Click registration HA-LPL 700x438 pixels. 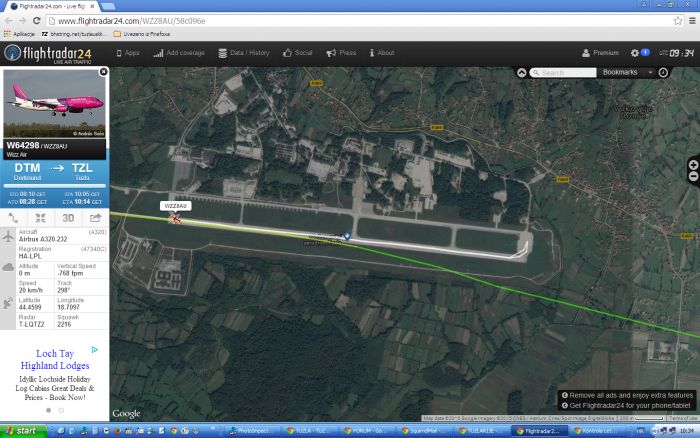pos(30,256)
